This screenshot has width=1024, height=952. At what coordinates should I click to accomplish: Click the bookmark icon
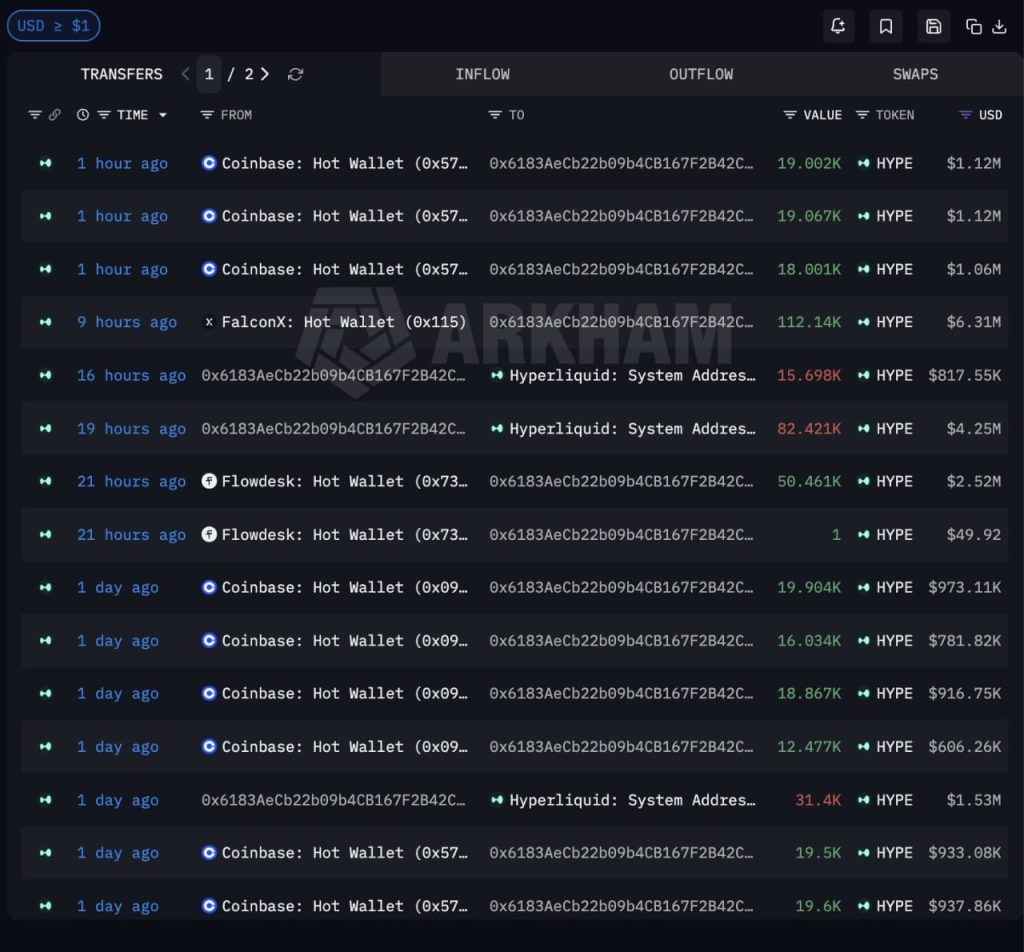click(886, 26)
